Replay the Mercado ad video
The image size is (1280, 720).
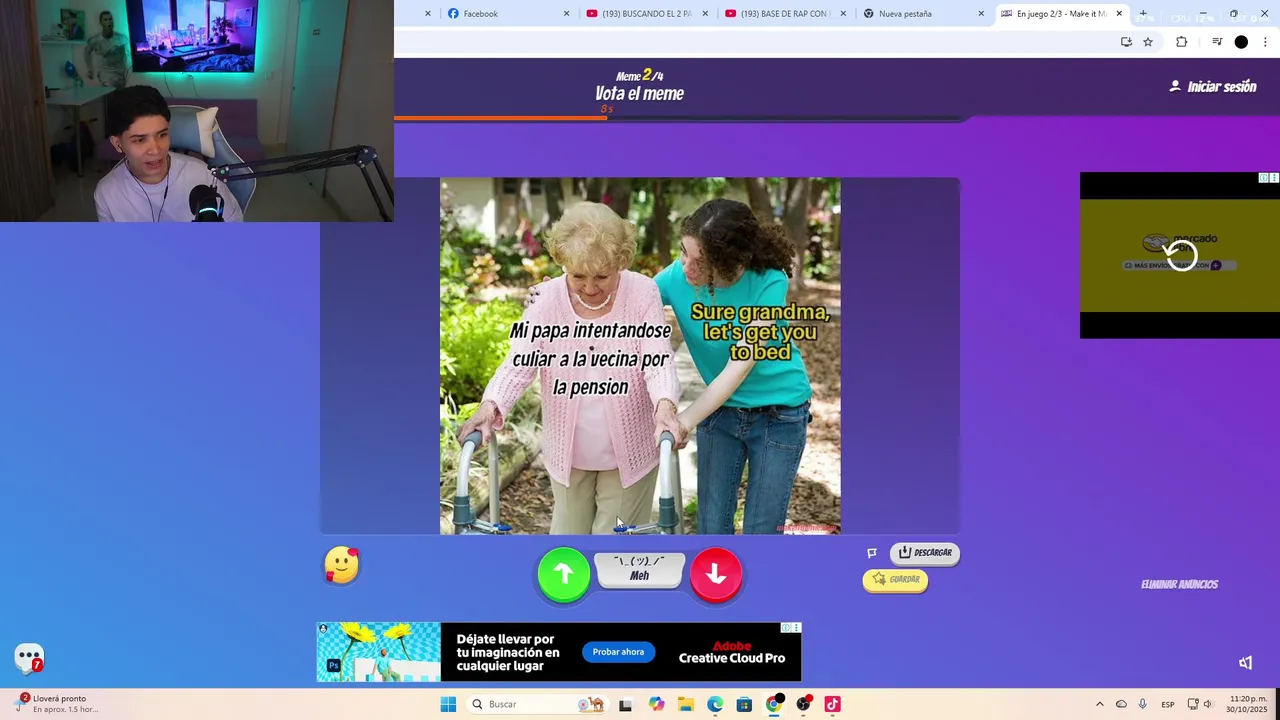click(x=1182, y=256)
